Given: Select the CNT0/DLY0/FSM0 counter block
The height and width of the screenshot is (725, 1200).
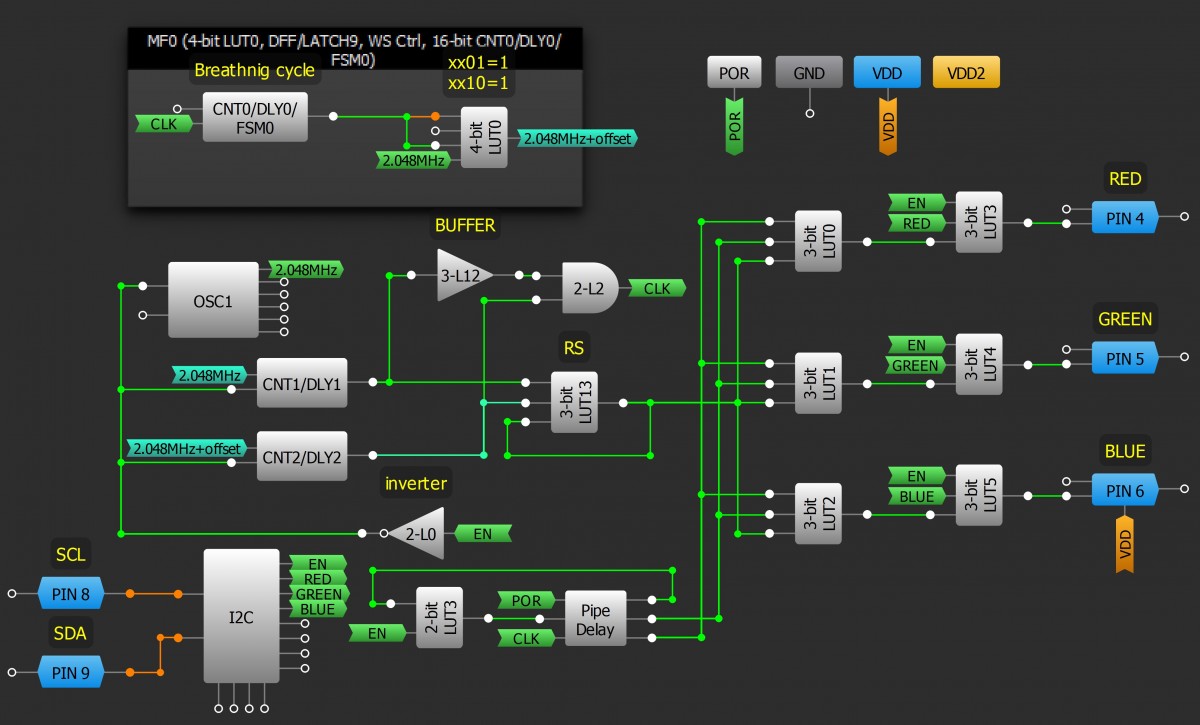Looking at the screenshot, I should tap(255, 118).
